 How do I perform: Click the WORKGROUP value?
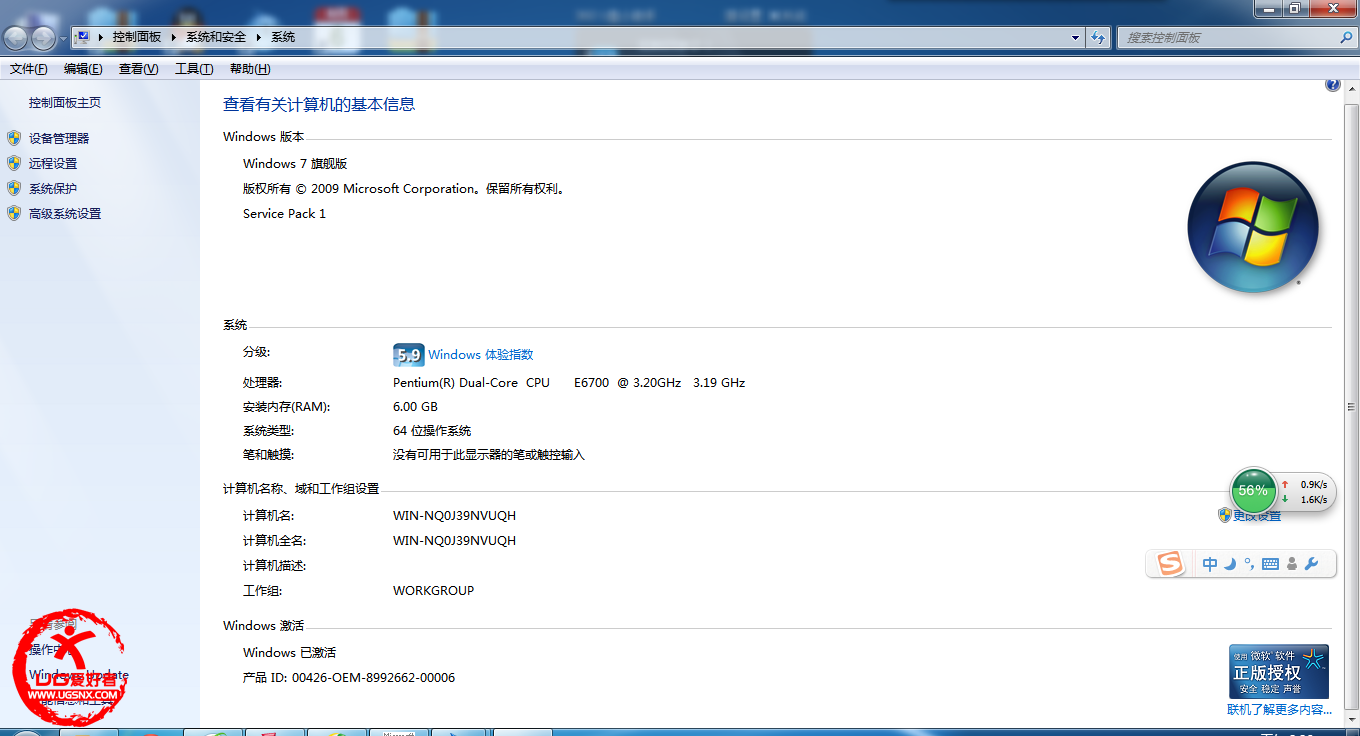434,590
